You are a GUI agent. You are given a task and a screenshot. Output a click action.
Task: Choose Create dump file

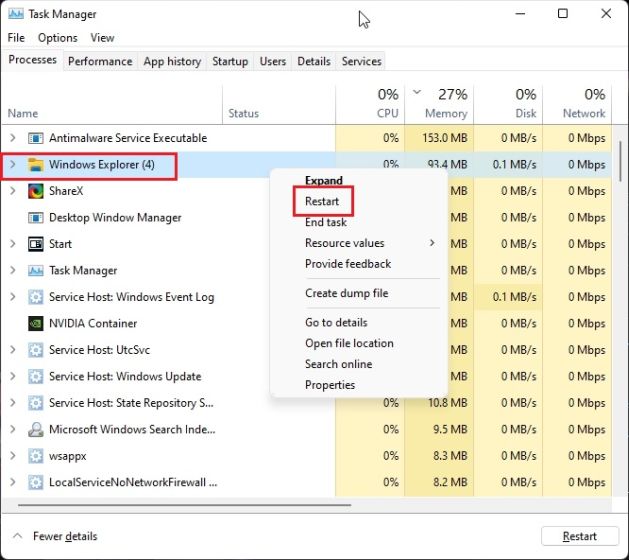tap(347, 293)
